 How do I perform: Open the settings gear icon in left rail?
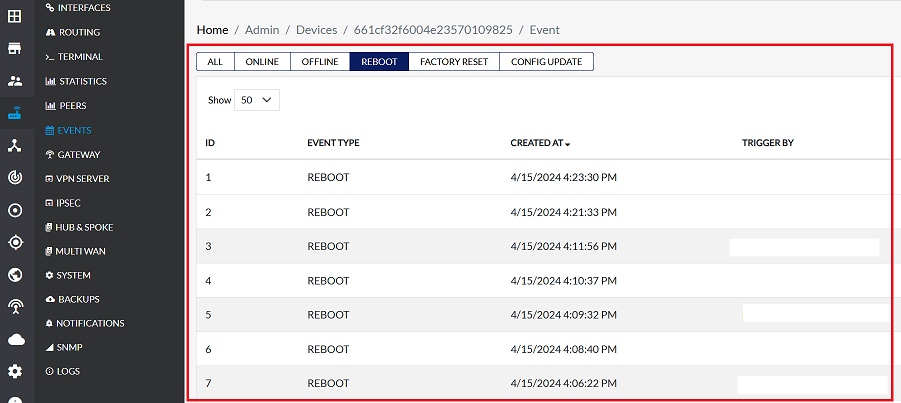(x=14, y=372)
